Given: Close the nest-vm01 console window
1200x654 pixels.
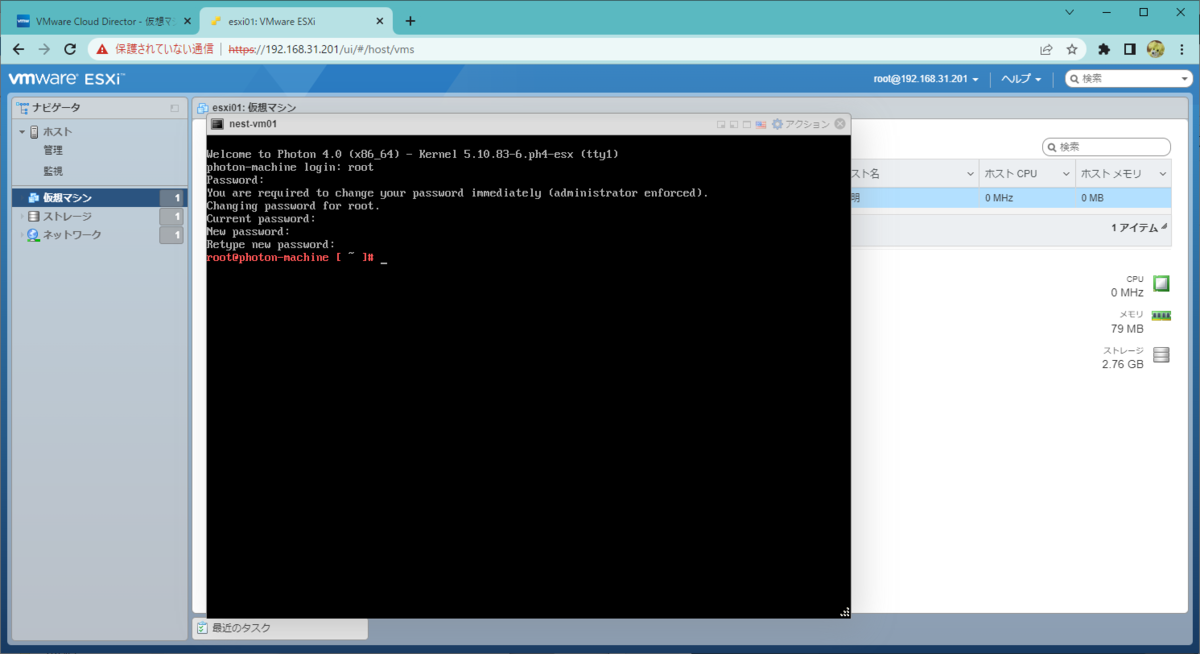Looking at the screenshot, I should tap(840, 124).
